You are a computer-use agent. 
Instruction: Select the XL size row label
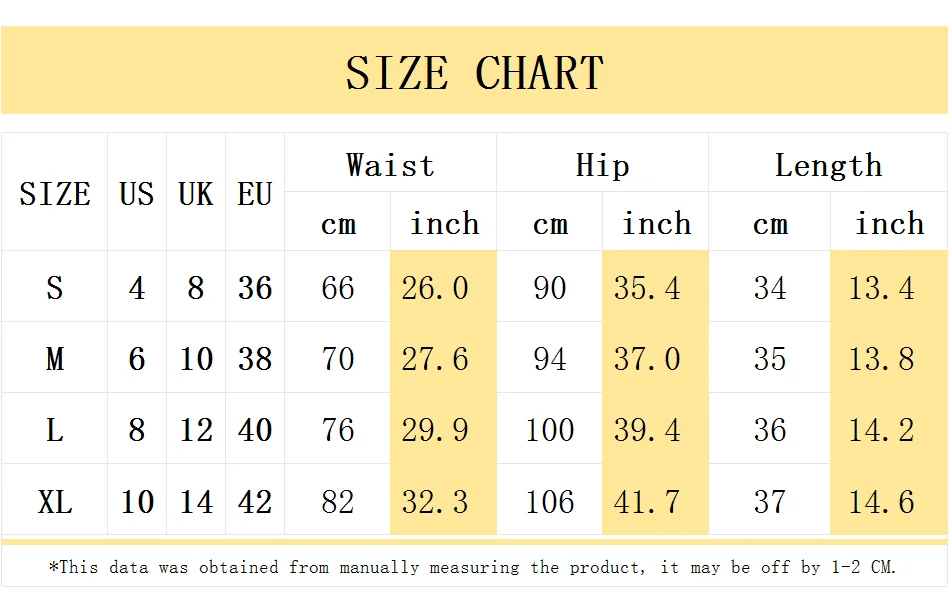click(x=55, y=500)
